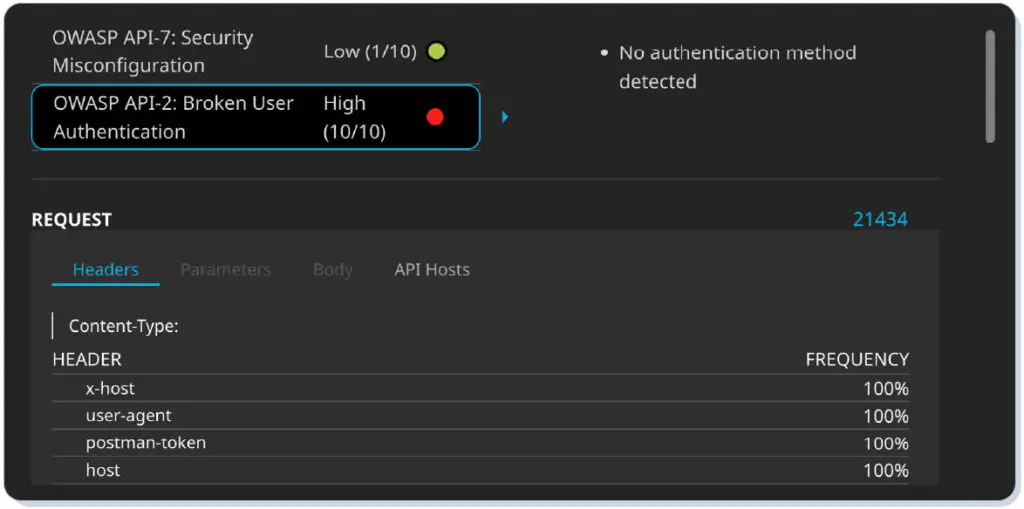Click the red High severity indicator dot
Screen dimensions: 1024x509
coord(435,117)
